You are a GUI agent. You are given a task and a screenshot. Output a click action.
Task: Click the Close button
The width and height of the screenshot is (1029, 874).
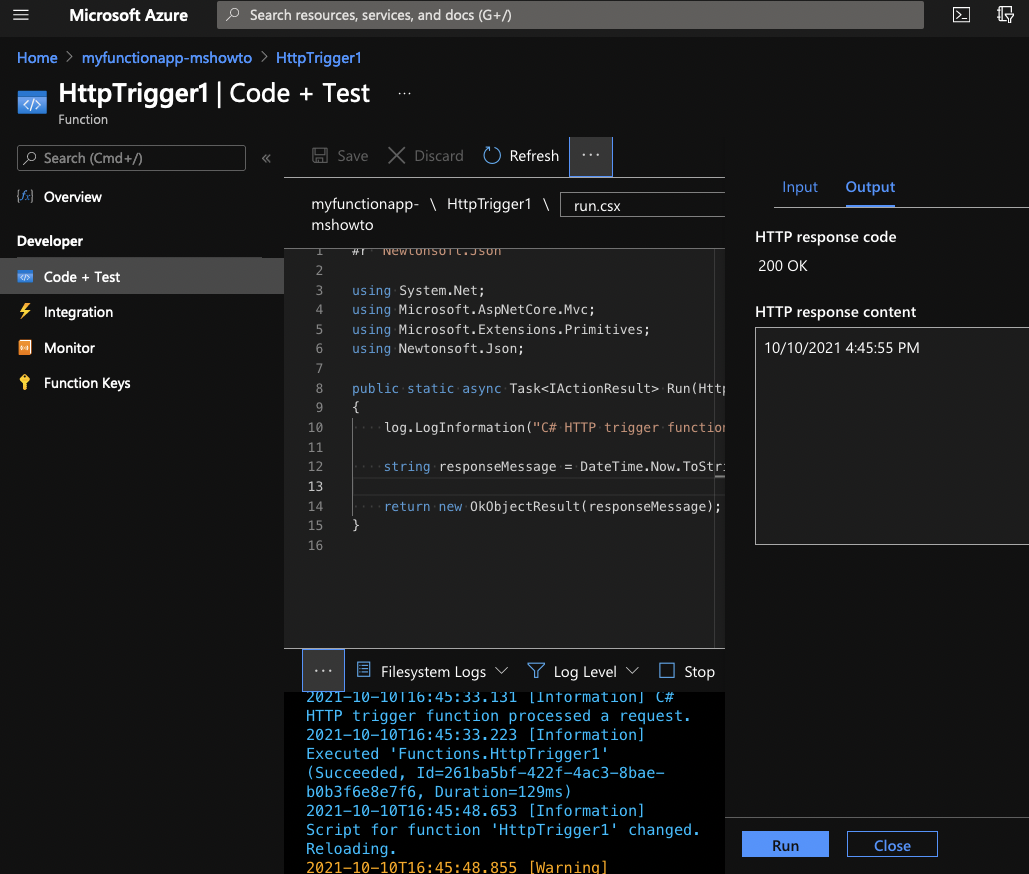(x=892, y=844)
